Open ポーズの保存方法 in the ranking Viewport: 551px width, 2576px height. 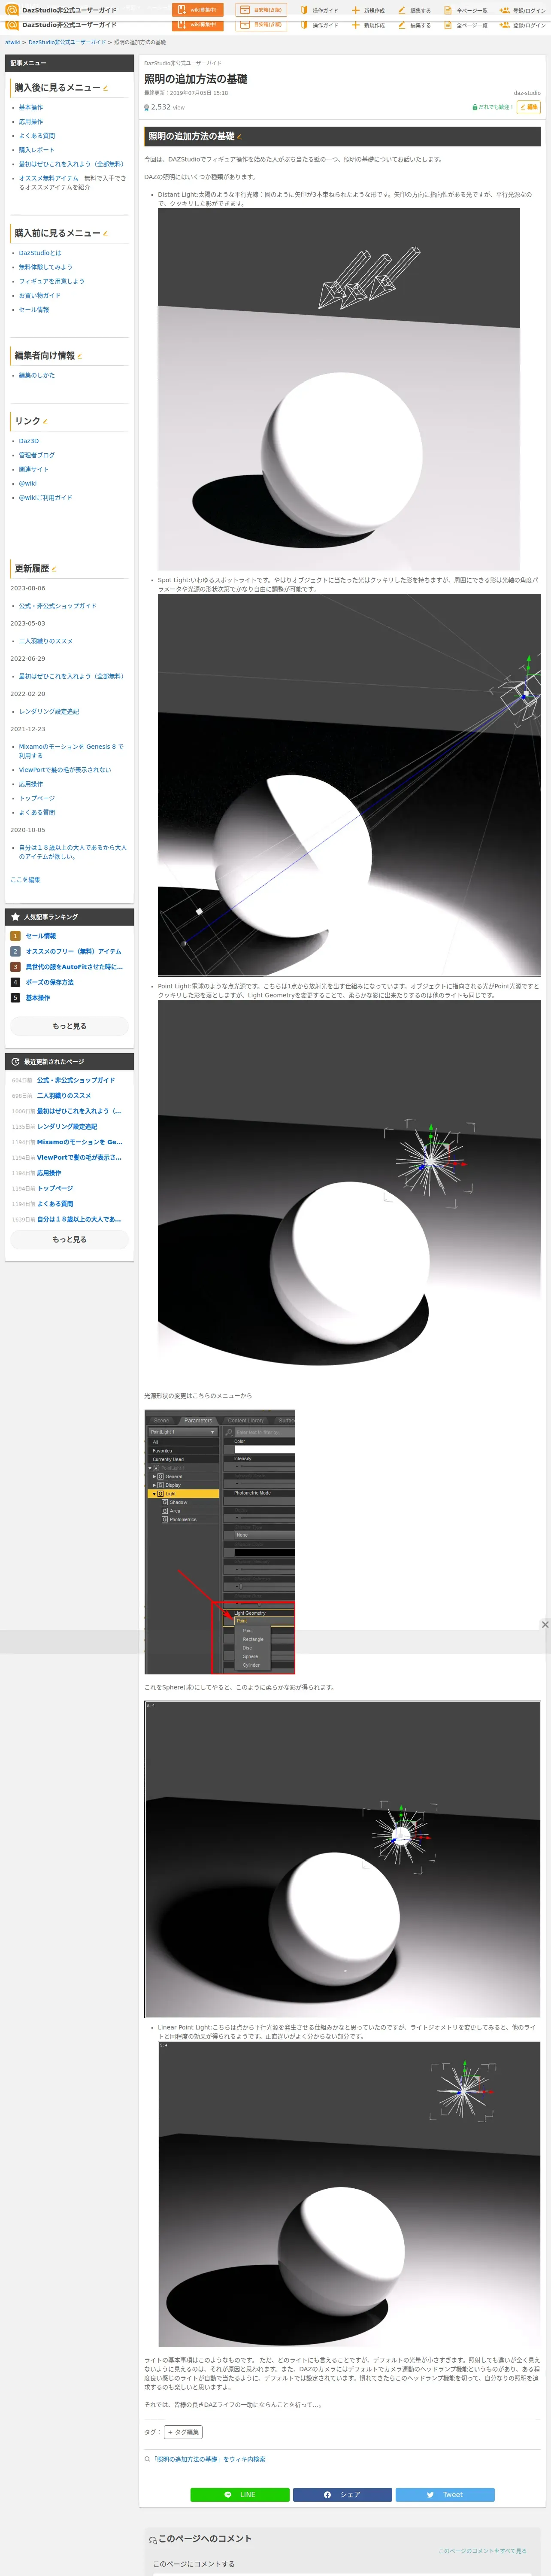pyautogui.click(x=50, y=982)
